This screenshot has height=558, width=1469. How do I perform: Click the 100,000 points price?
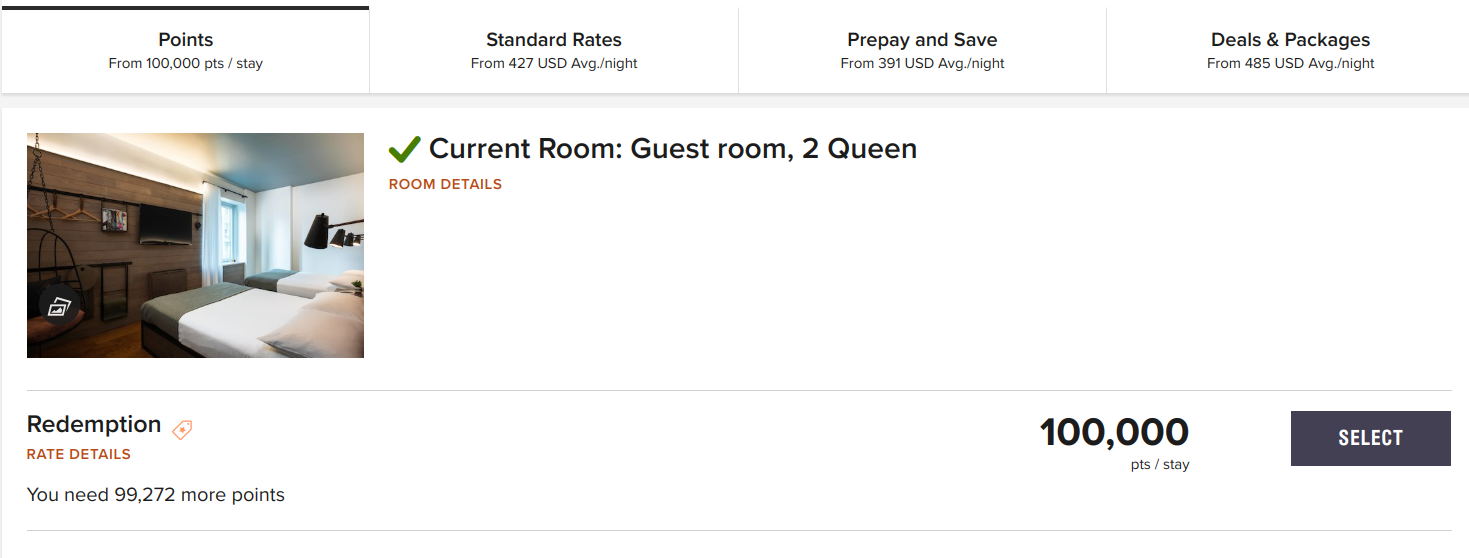tap(1114, 433)
